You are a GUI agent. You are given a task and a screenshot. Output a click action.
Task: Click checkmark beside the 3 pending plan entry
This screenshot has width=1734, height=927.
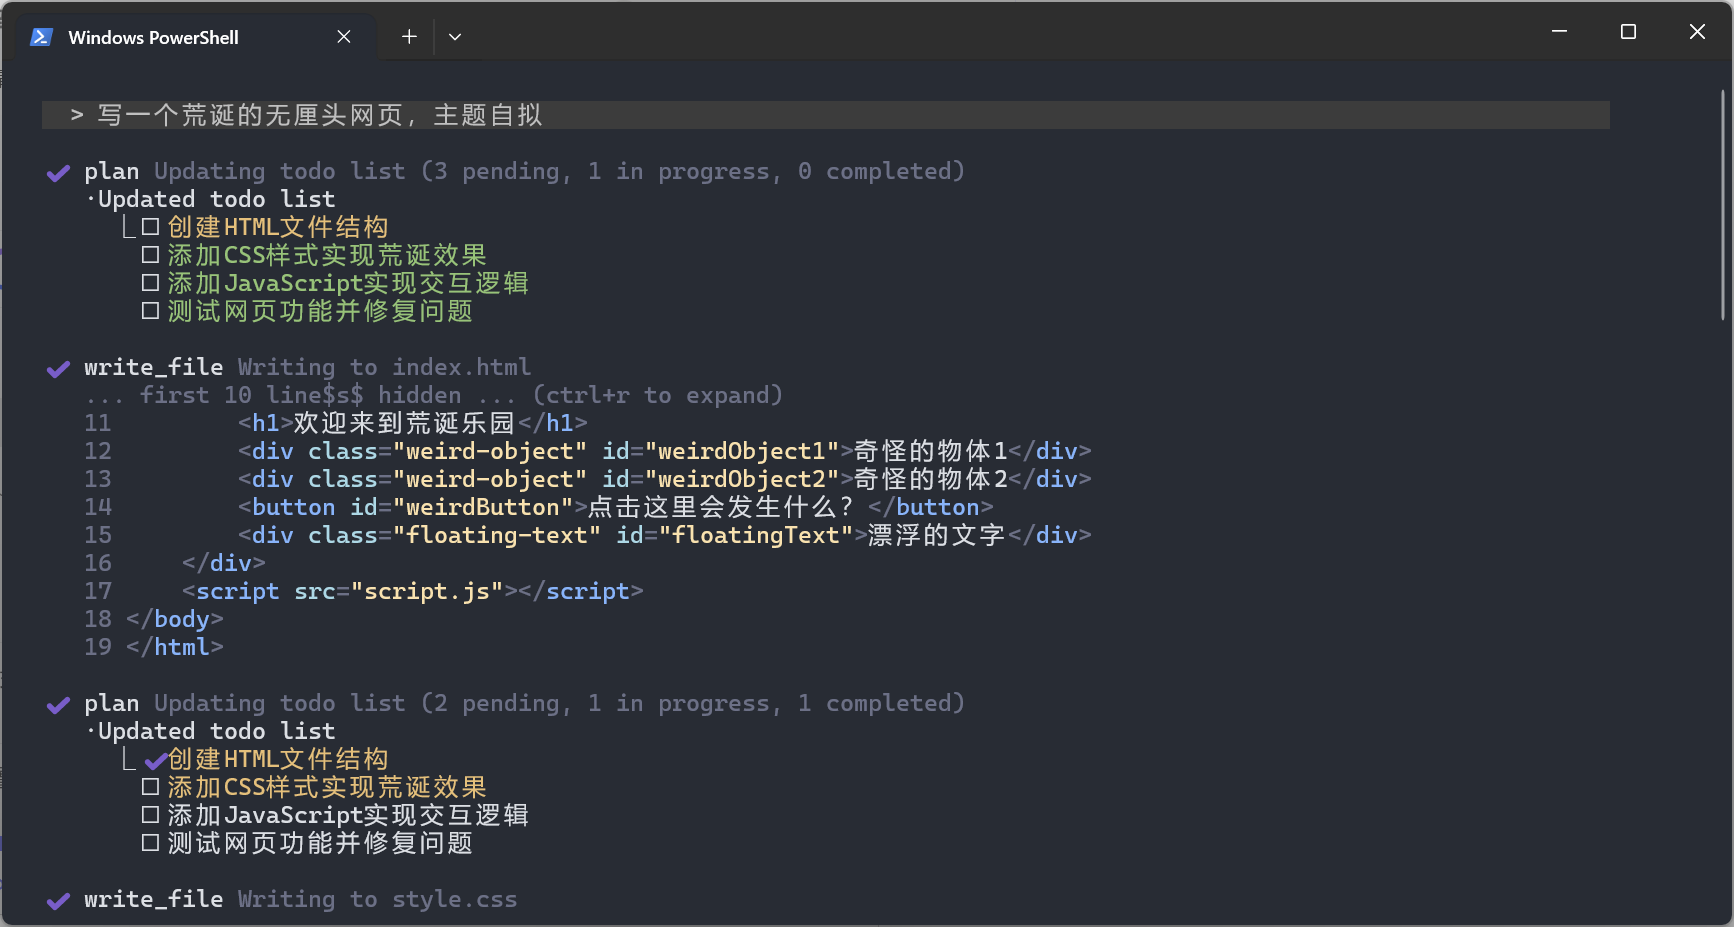58,173
